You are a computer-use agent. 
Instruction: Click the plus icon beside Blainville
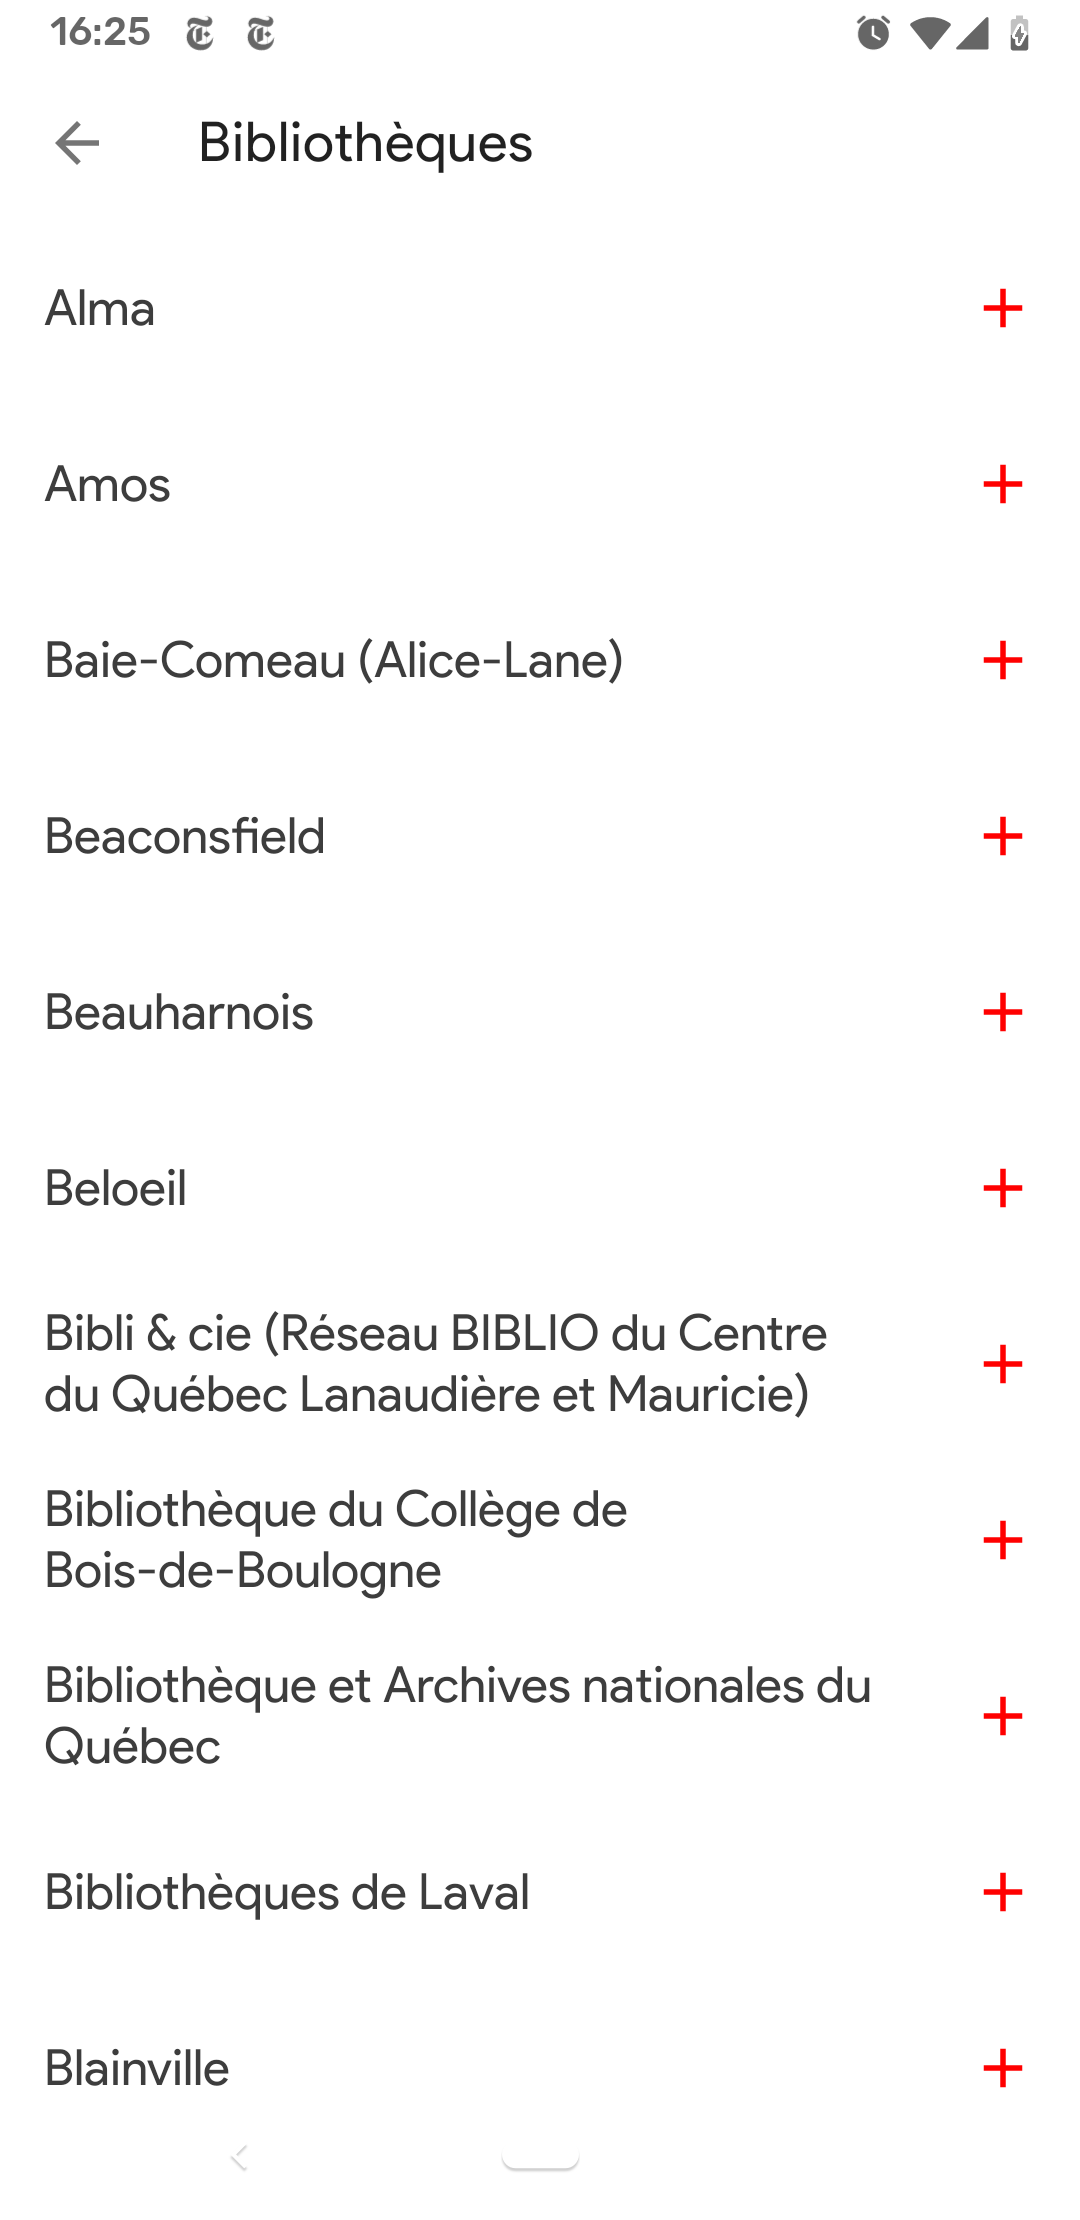[1002, 2068]
